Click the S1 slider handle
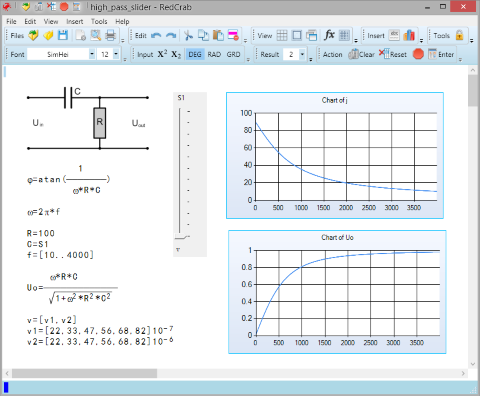480x396 pixels. (x=182, y=237)
